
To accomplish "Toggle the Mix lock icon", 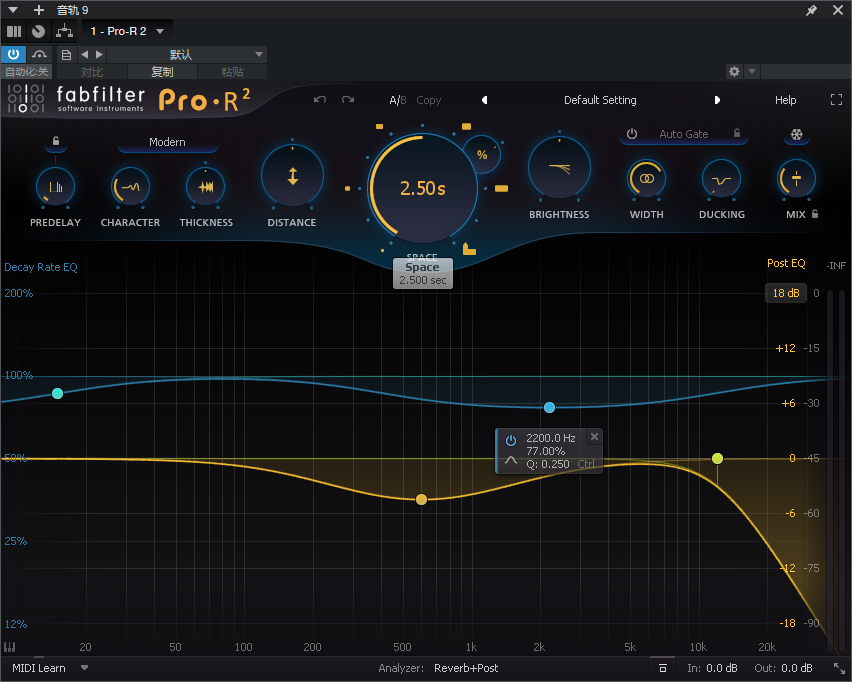I will tap(815, 214).
